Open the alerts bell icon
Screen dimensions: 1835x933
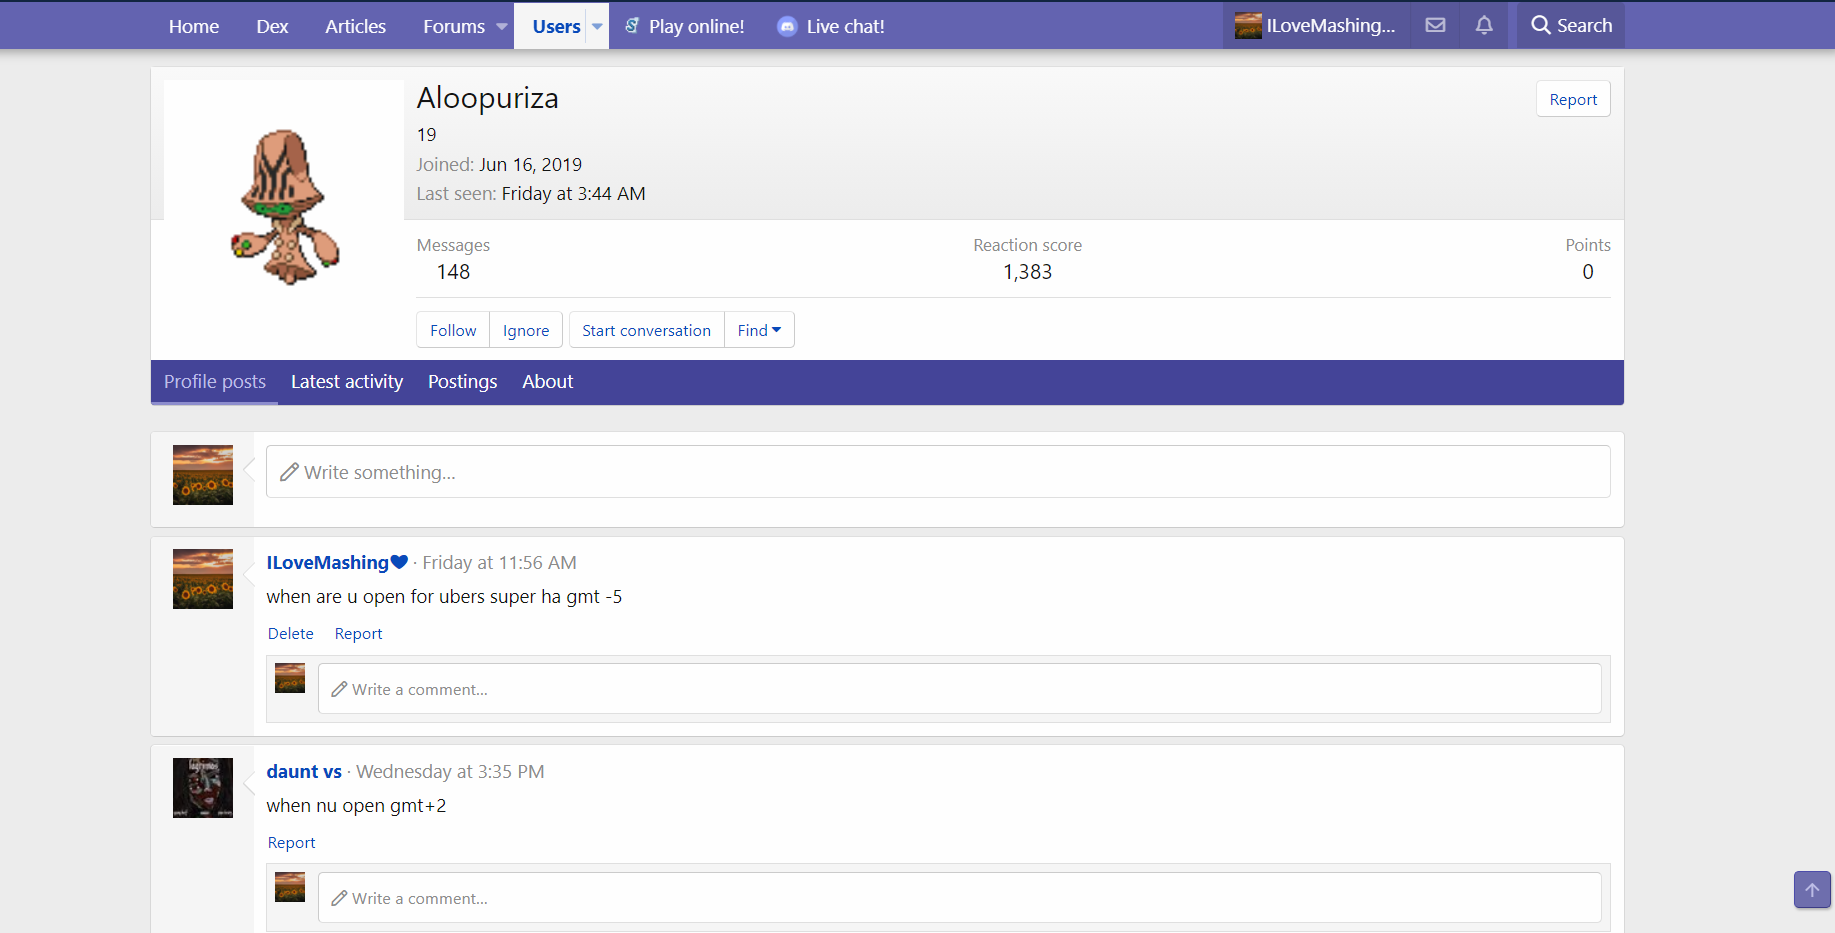click(1484, 25)
